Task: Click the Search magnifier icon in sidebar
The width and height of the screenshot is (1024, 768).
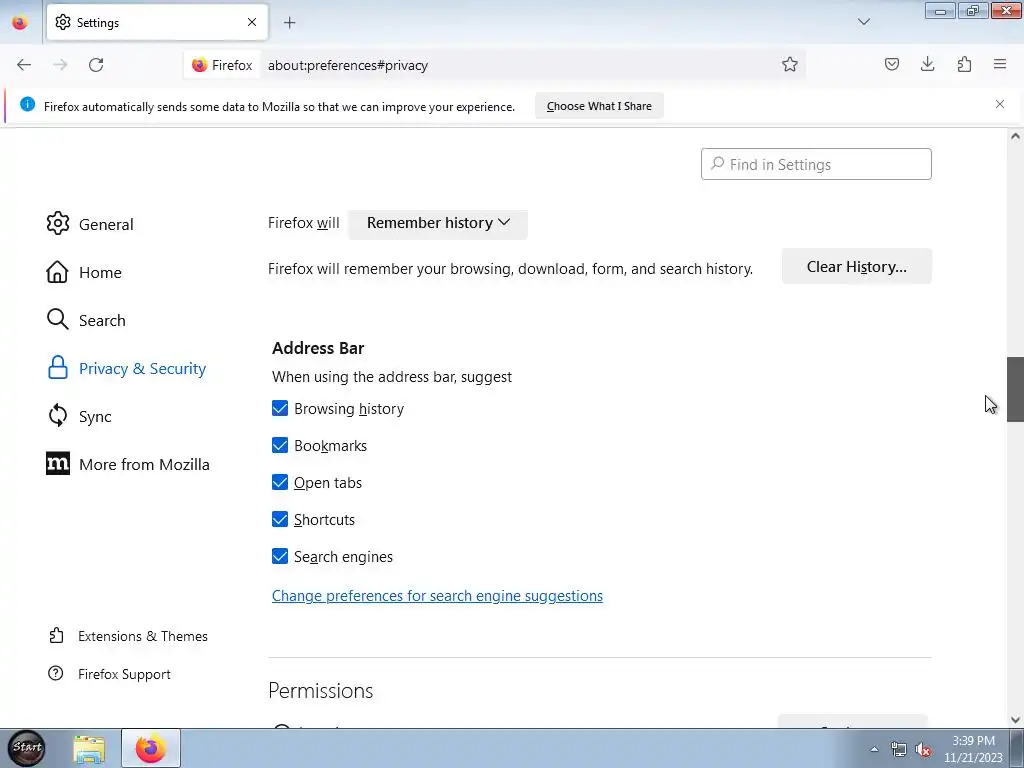Action: 57,319
